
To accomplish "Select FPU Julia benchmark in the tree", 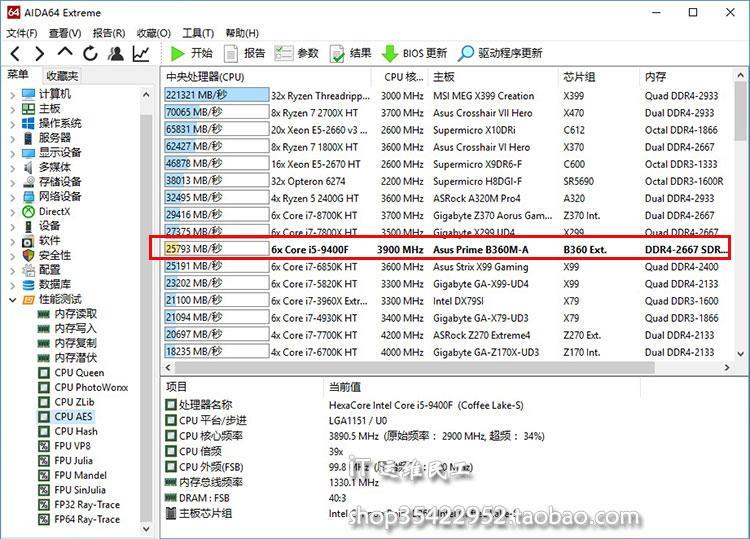I will (75, 461).
